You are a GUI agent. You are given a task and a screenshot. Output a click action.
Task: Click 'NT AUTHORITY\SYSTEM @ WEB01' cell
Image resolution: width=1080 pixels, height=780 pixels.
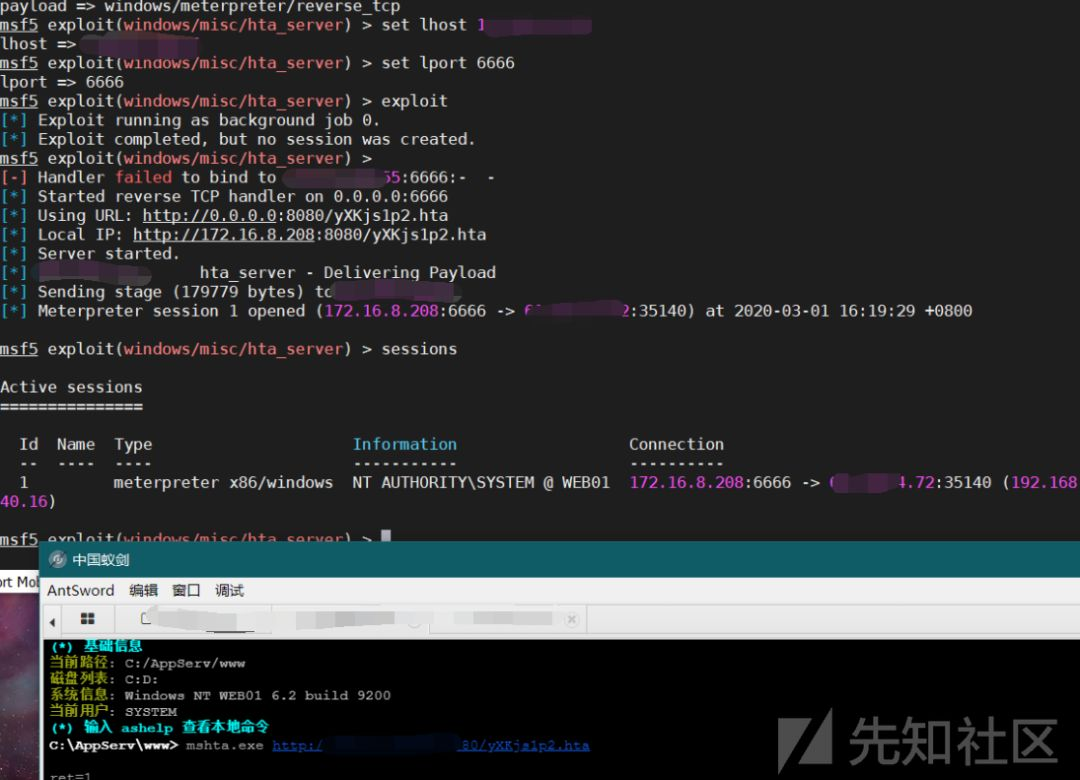(481, 482)
